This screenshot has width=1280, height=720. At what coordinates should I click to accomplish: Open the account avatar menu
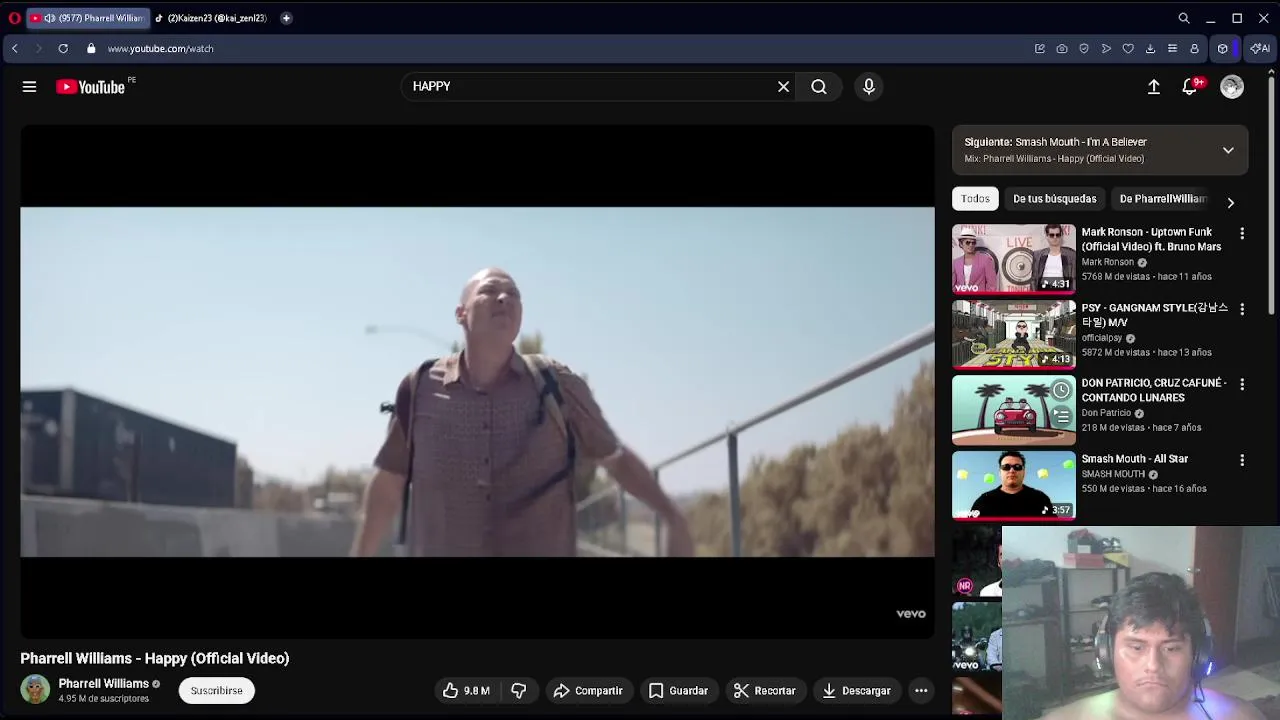[x=1231, y=87]
